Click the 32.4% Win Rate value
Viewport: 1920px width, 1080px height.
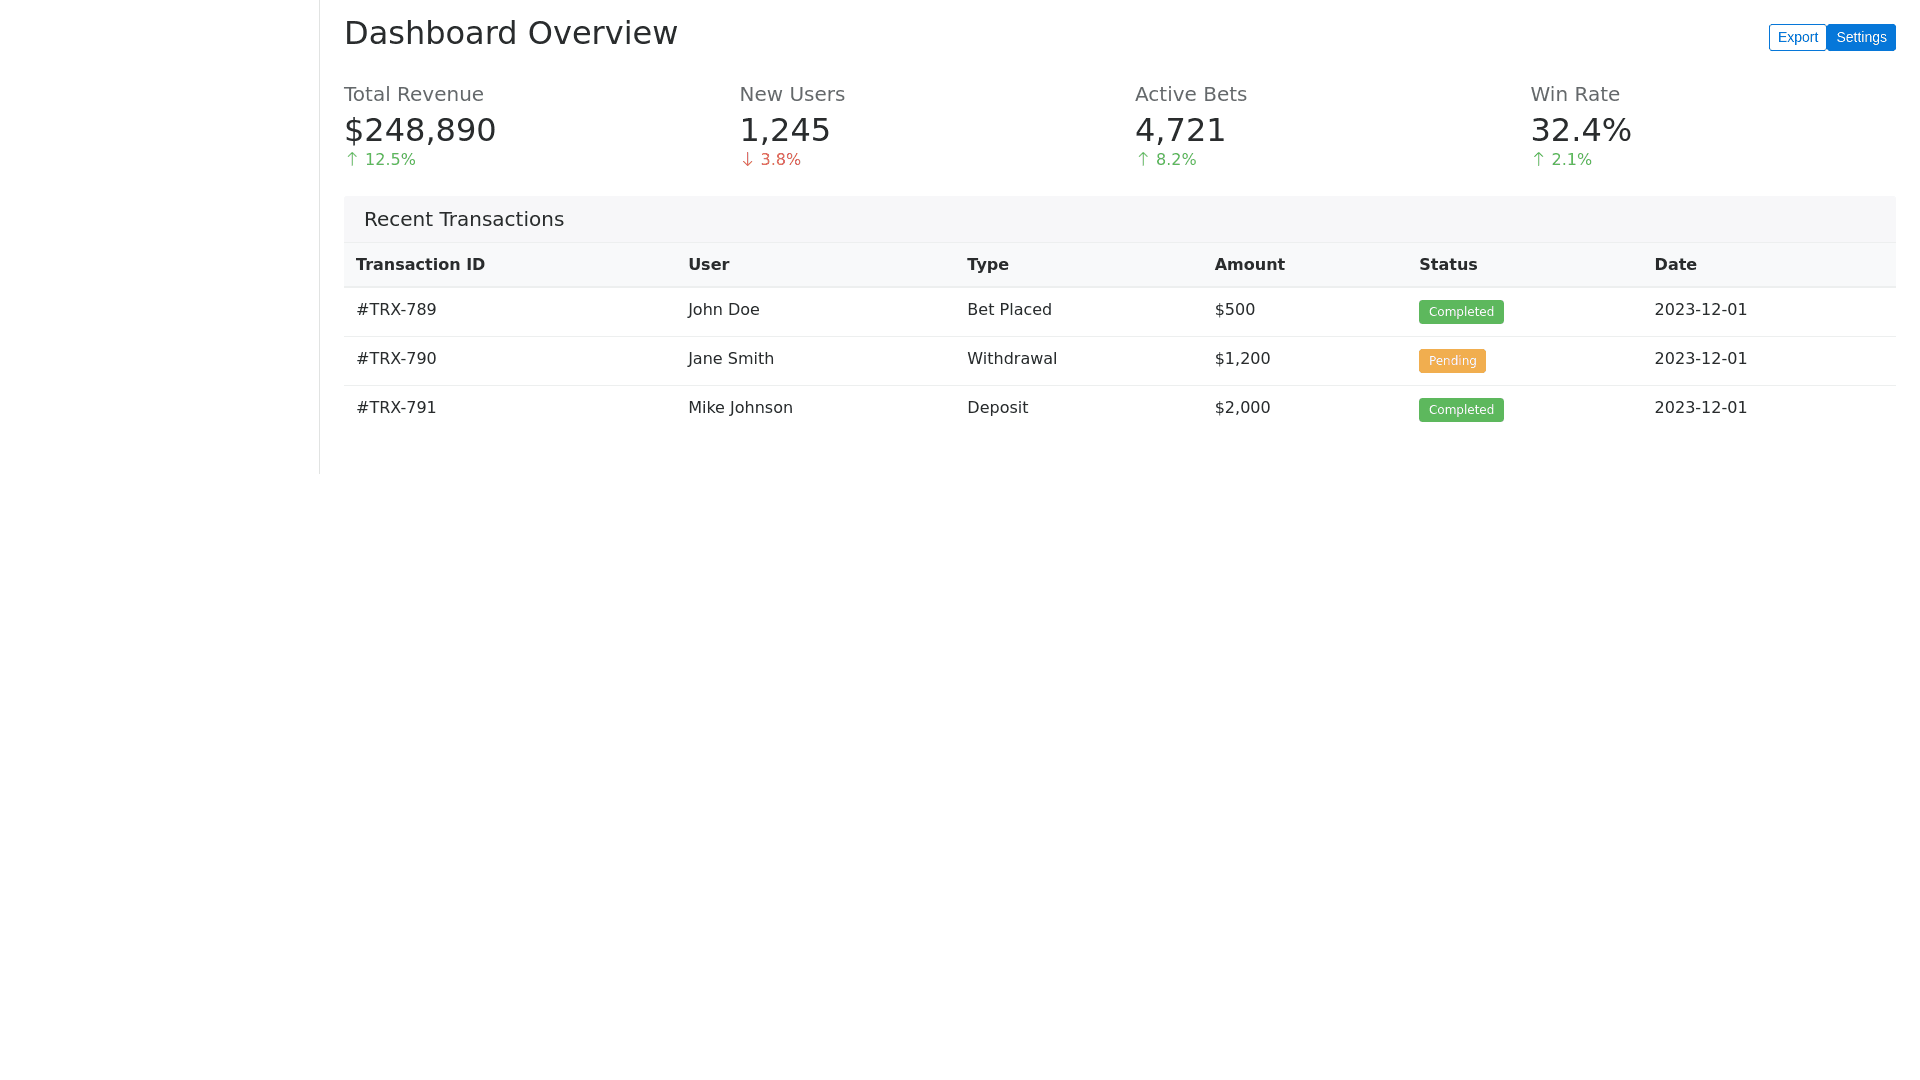pos(1580,130)
